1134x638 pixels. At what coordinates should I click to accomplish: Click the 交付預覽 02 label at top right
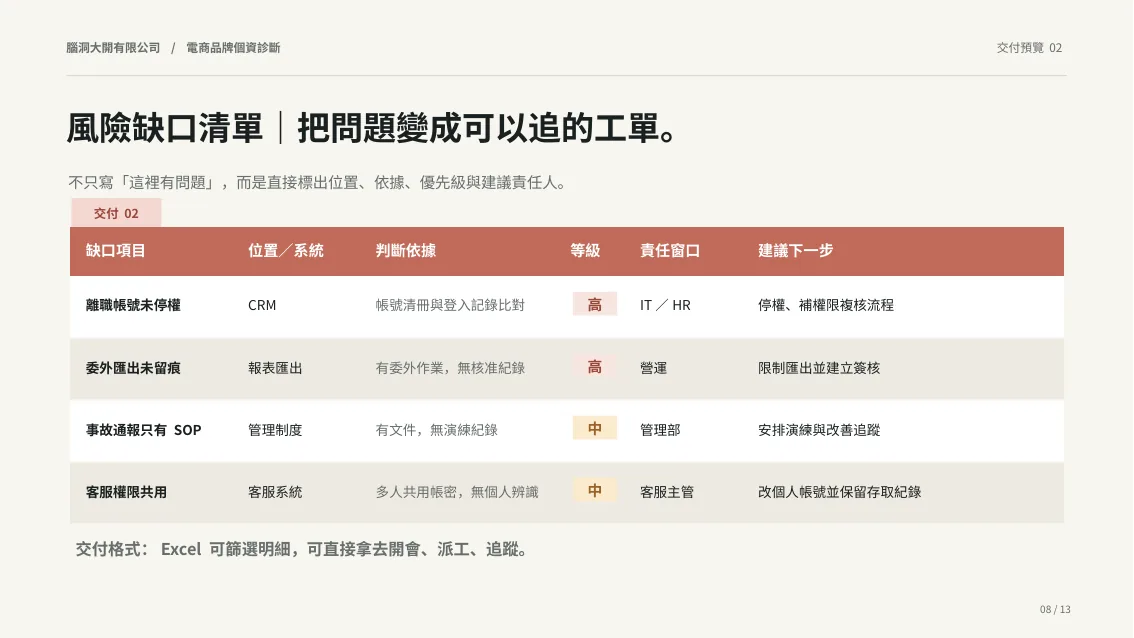[1029, 48]
